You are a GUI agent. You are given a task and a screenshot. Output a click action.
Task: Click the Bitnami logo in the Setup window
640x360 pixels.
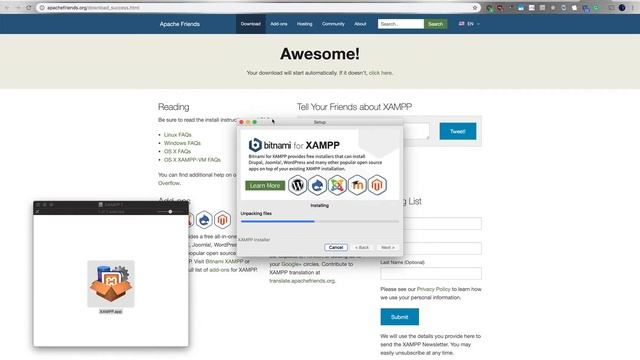[x=255, y=145]
